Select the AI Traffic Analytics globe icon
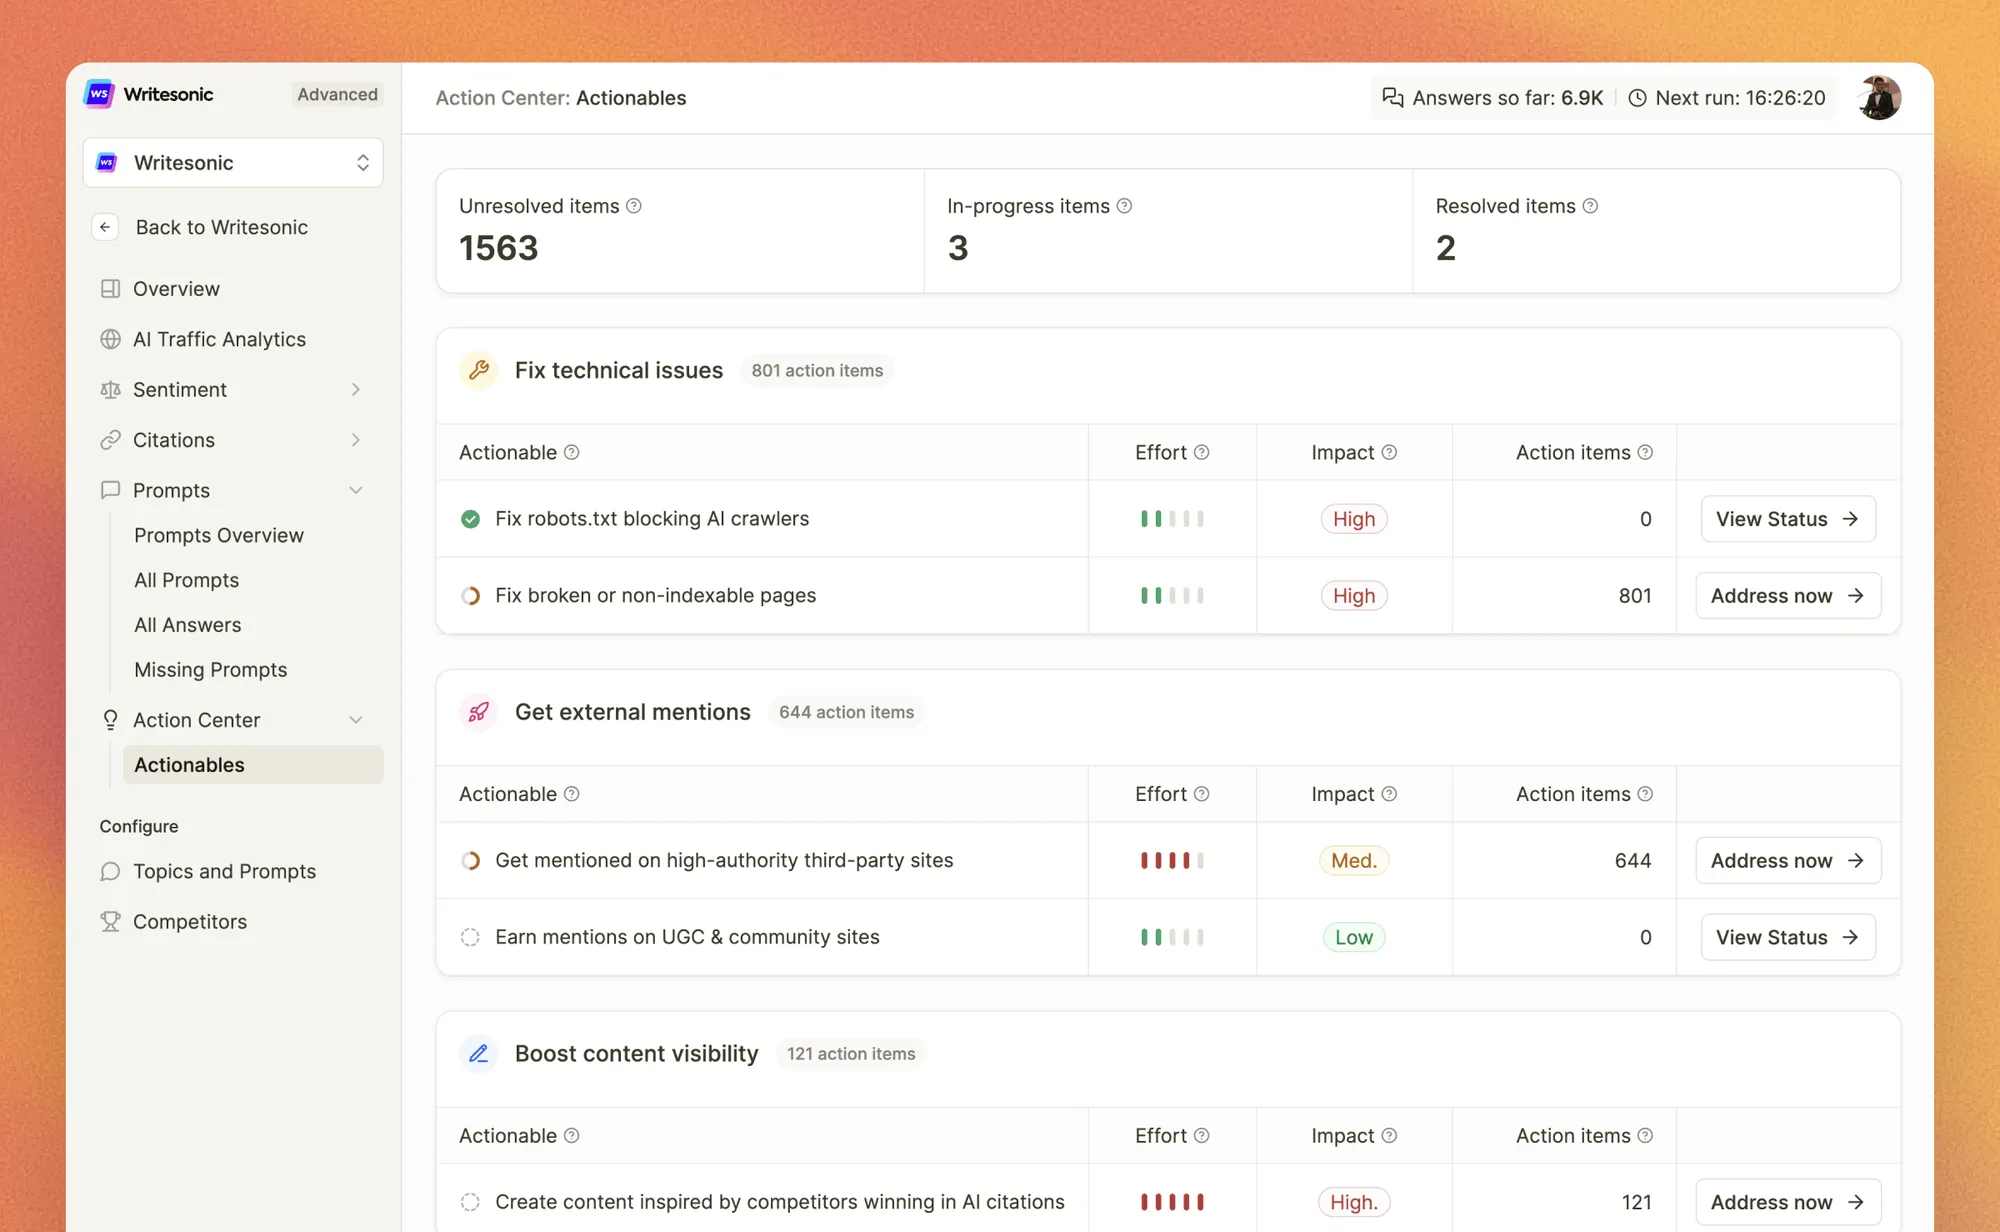The image size is (2000, 1232). point(110,339)
